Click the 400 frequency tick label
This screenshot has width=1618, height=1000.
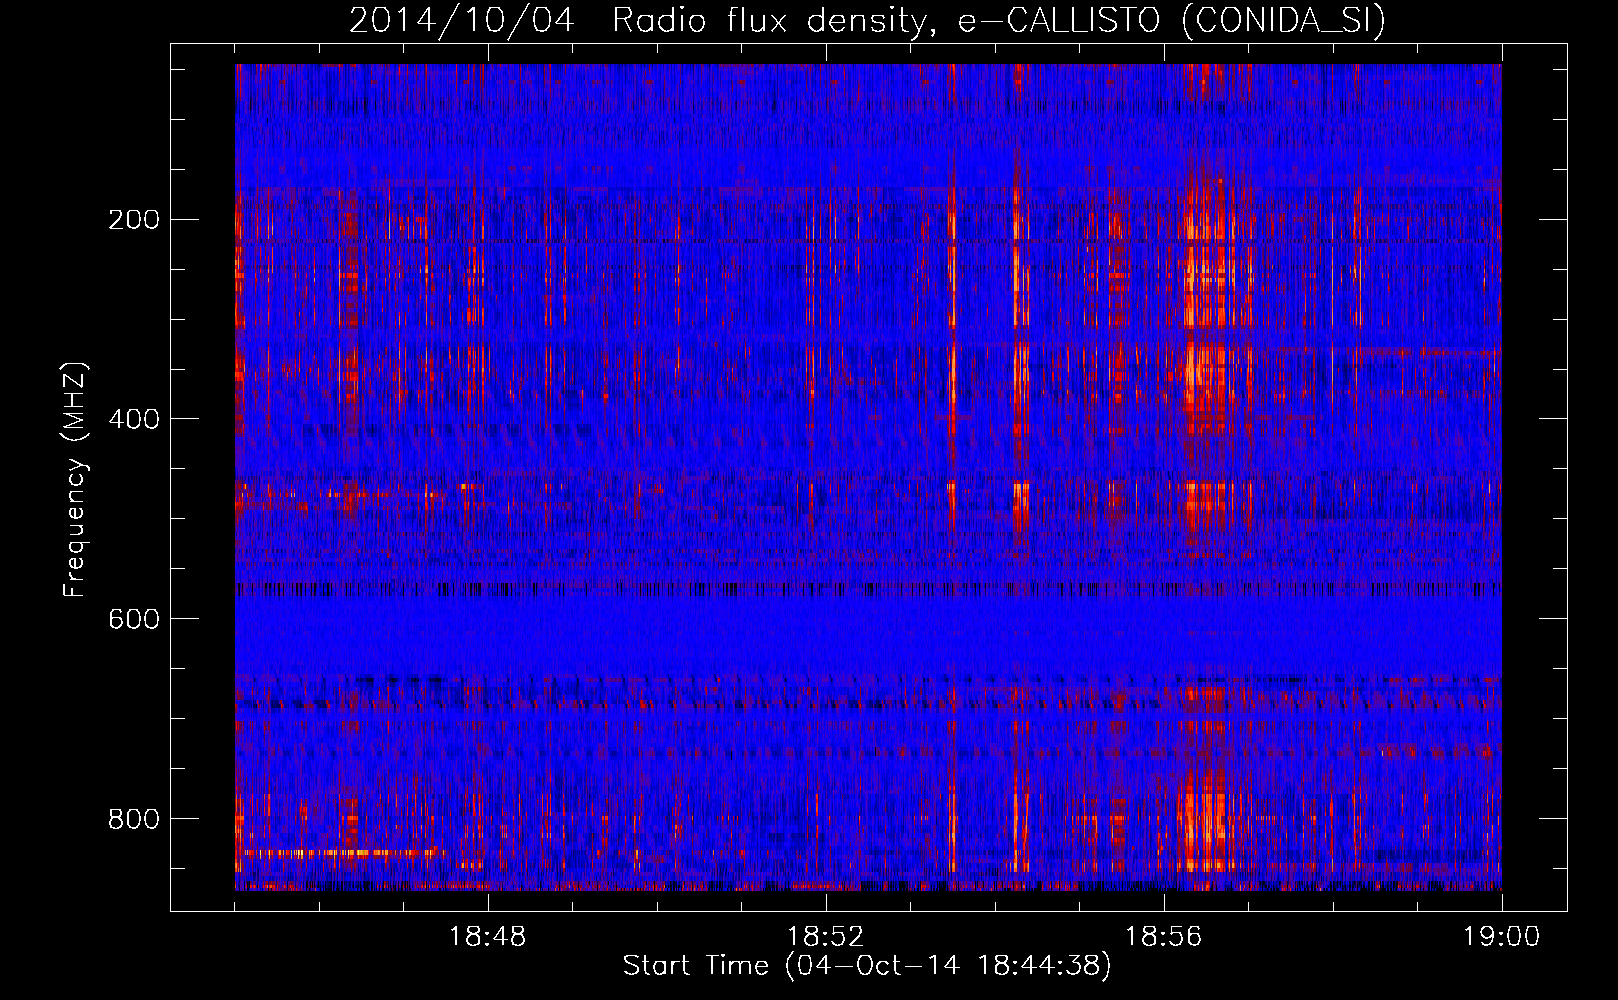click(x=133, y=420)
